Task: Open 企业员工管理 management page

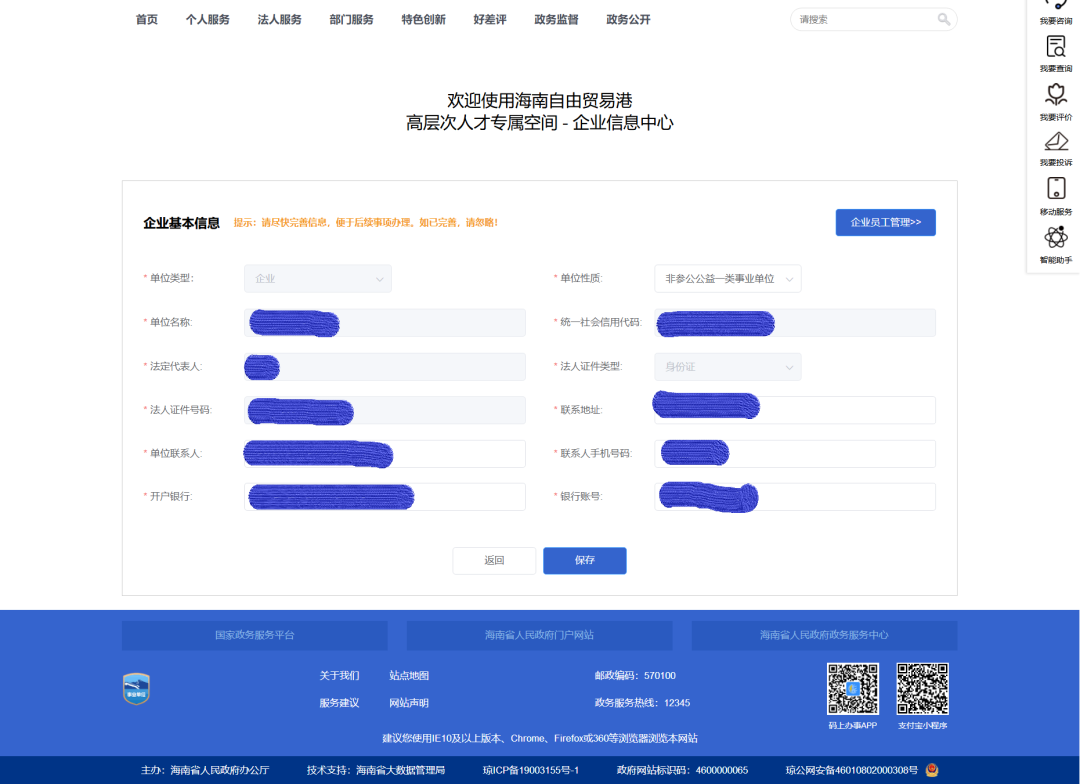Action: (885, 222)
